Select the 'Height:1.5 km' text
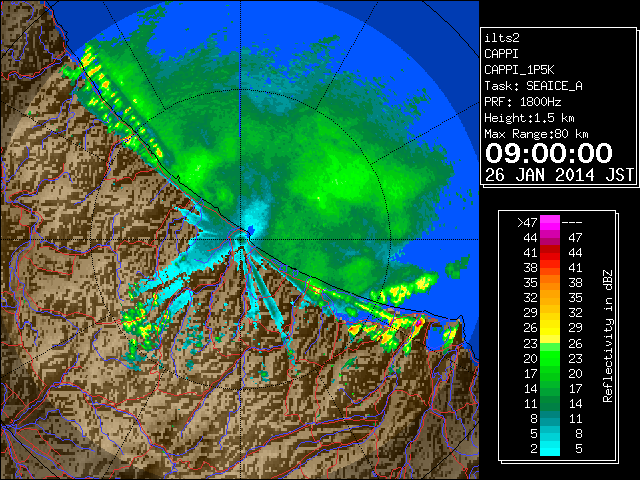 tap(529, 118)
